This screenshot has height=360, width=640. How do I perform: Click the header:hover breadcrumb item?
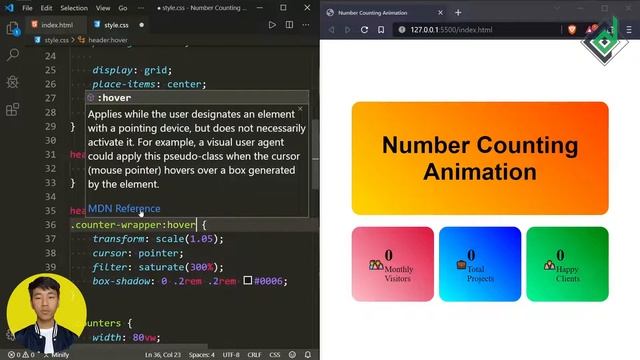click(103, 40)
